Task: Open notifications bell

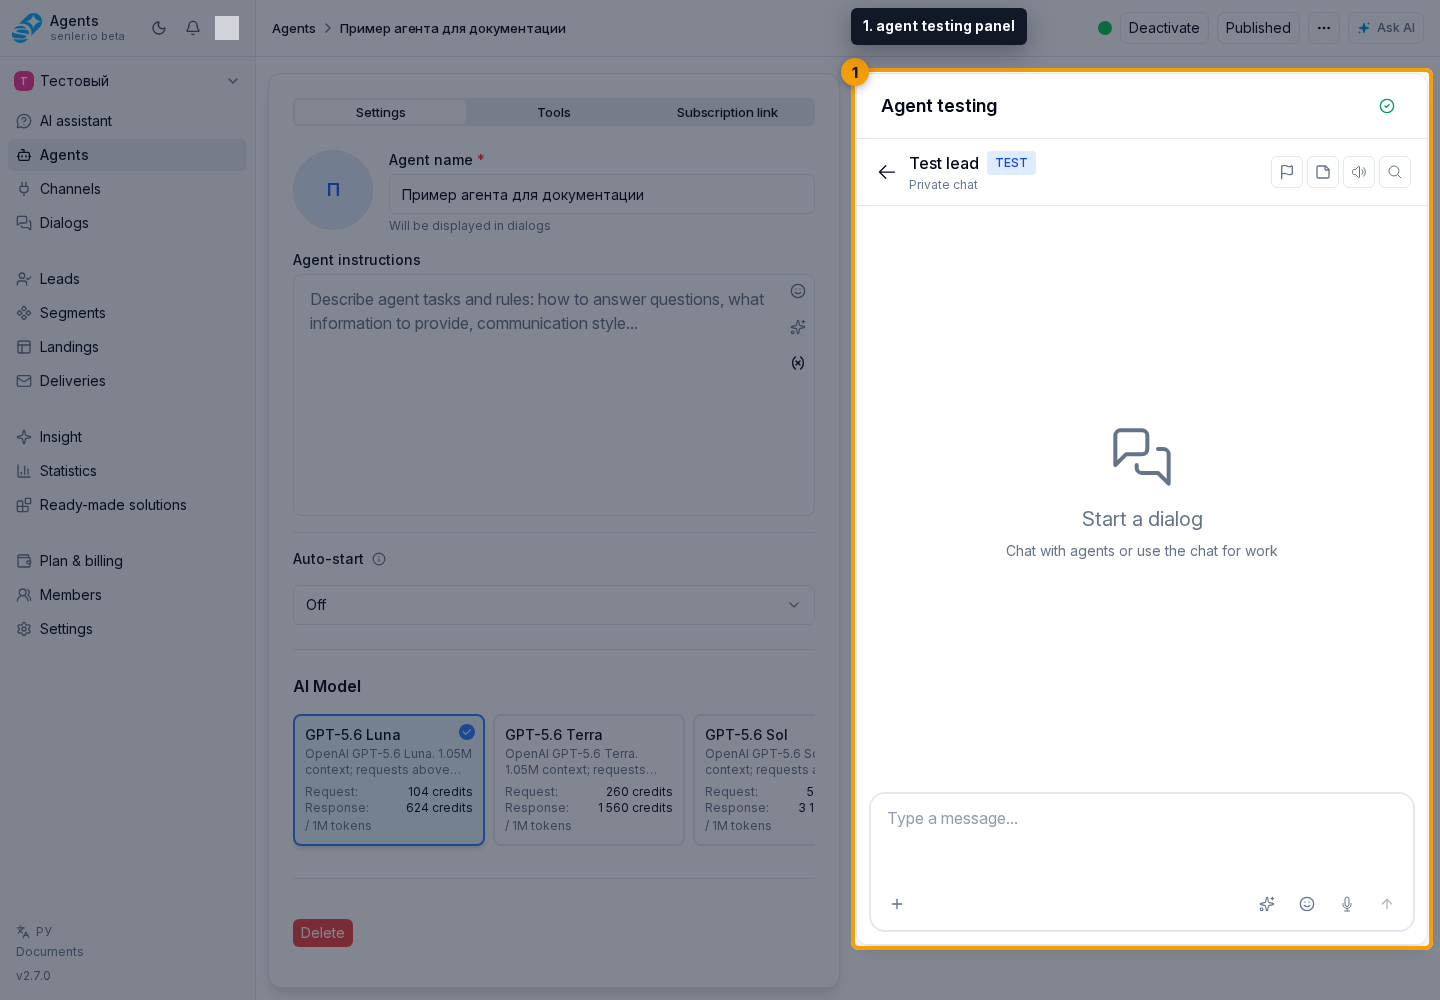Action: pos(193,28)
